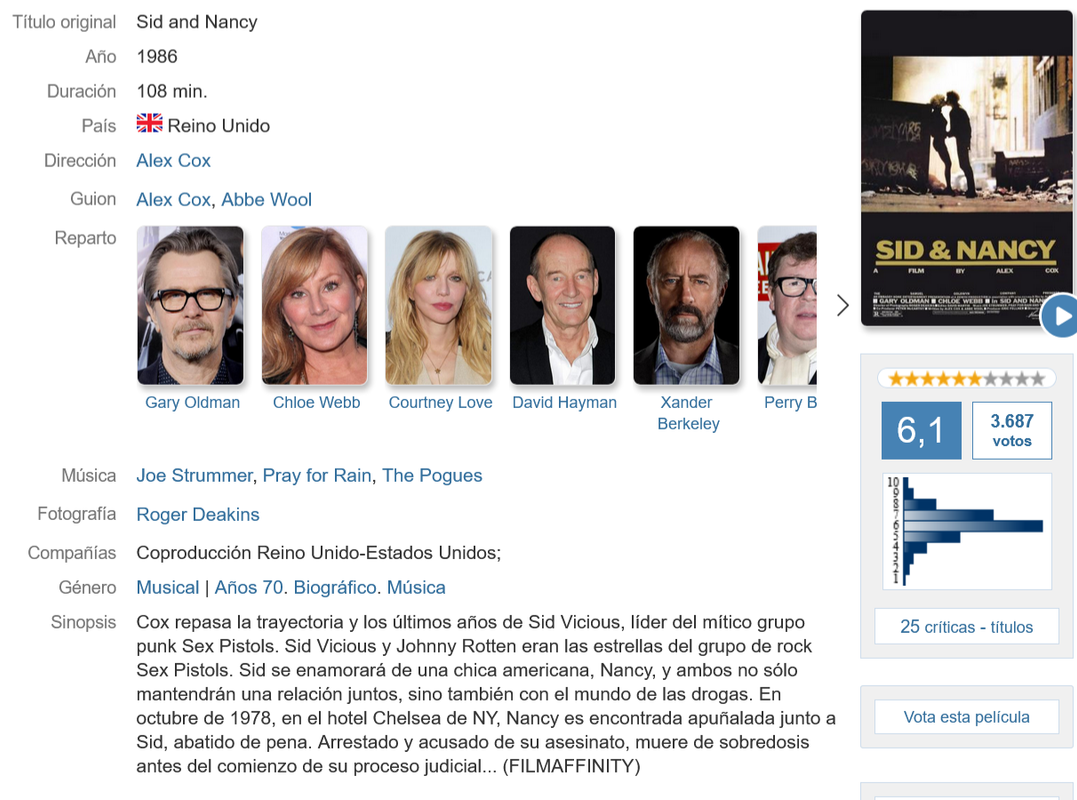The image size is (1077, 800).
Task: Open the Roger Deakins photography link
Action: pyautogui.click(x=198, y=515)
